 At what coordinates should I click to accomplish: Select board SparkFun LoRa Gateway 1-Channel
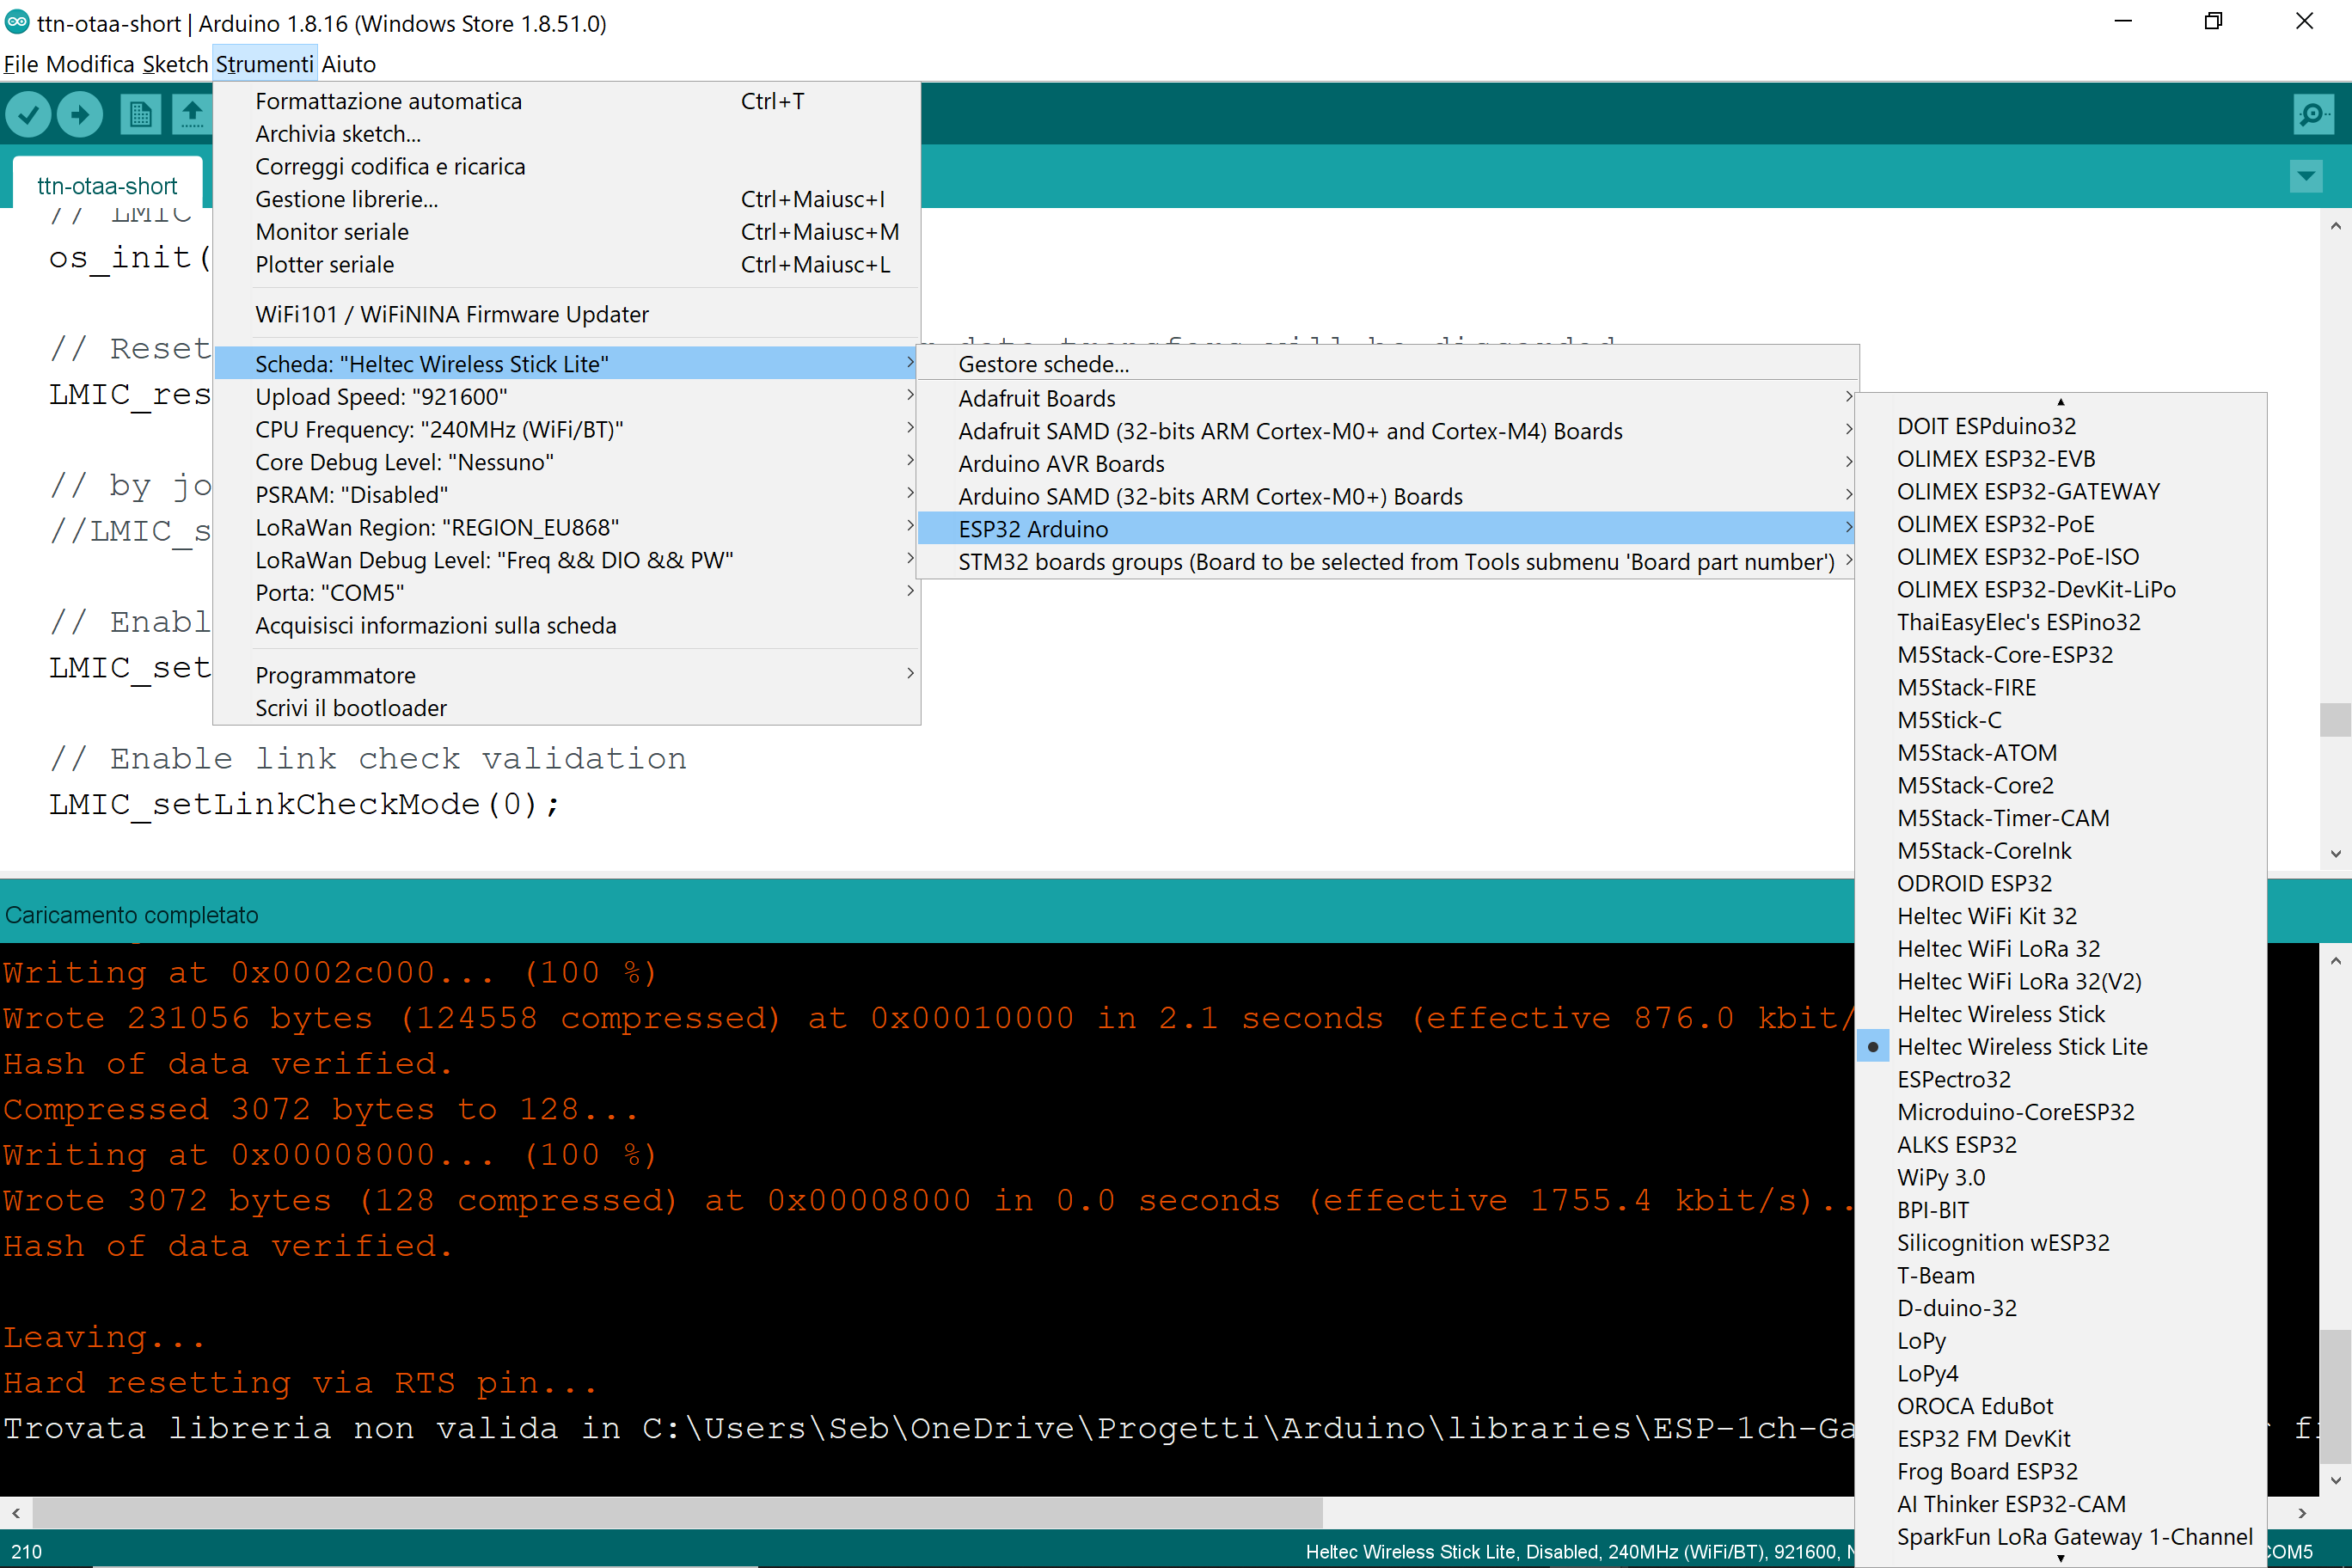tap(2060, 1537)
